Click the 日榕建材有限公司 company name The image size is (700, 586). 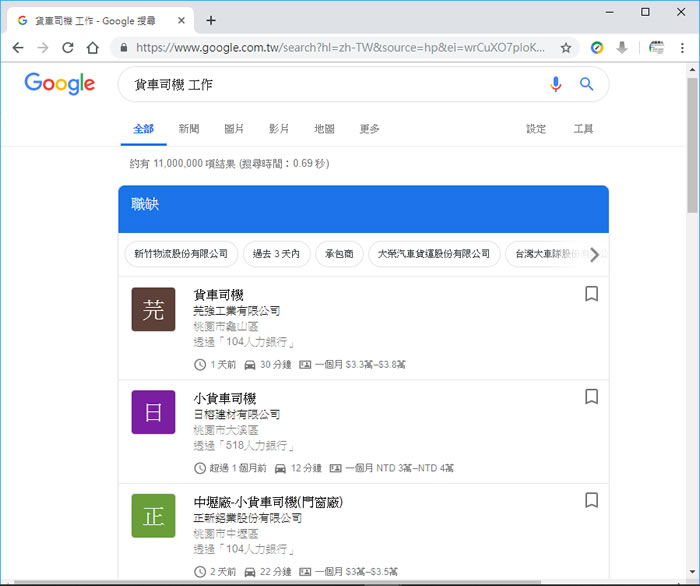(x=237, y=415)
